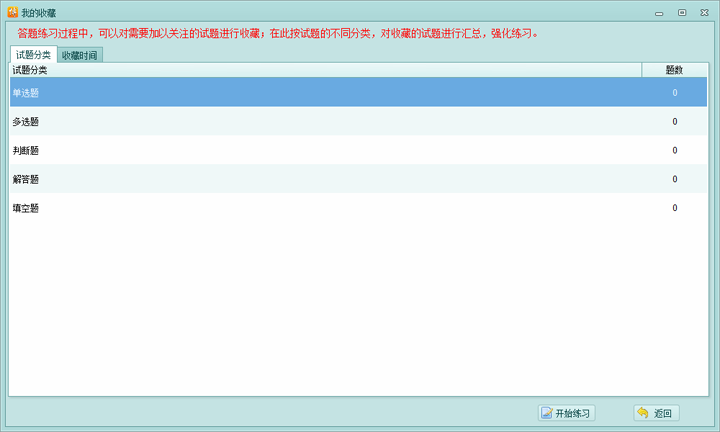Click the 题数 column header

point(674,70)
